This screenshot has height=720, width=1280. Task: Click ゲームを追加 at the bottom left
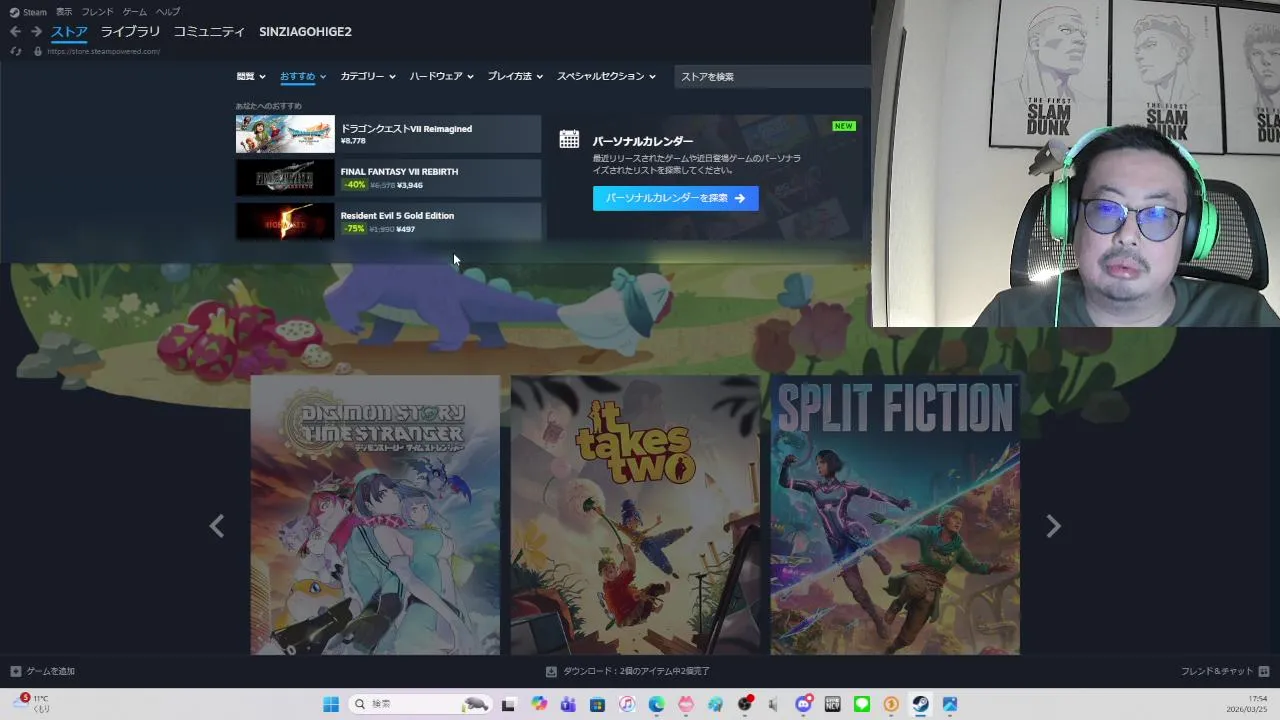pyautogui.click(x=42, y=671)
